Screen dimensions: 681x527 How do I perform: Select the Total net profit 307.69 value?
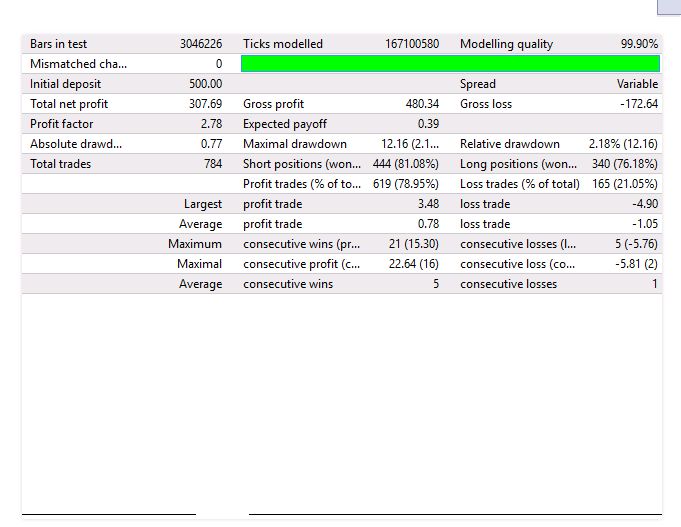click(204, 104)
